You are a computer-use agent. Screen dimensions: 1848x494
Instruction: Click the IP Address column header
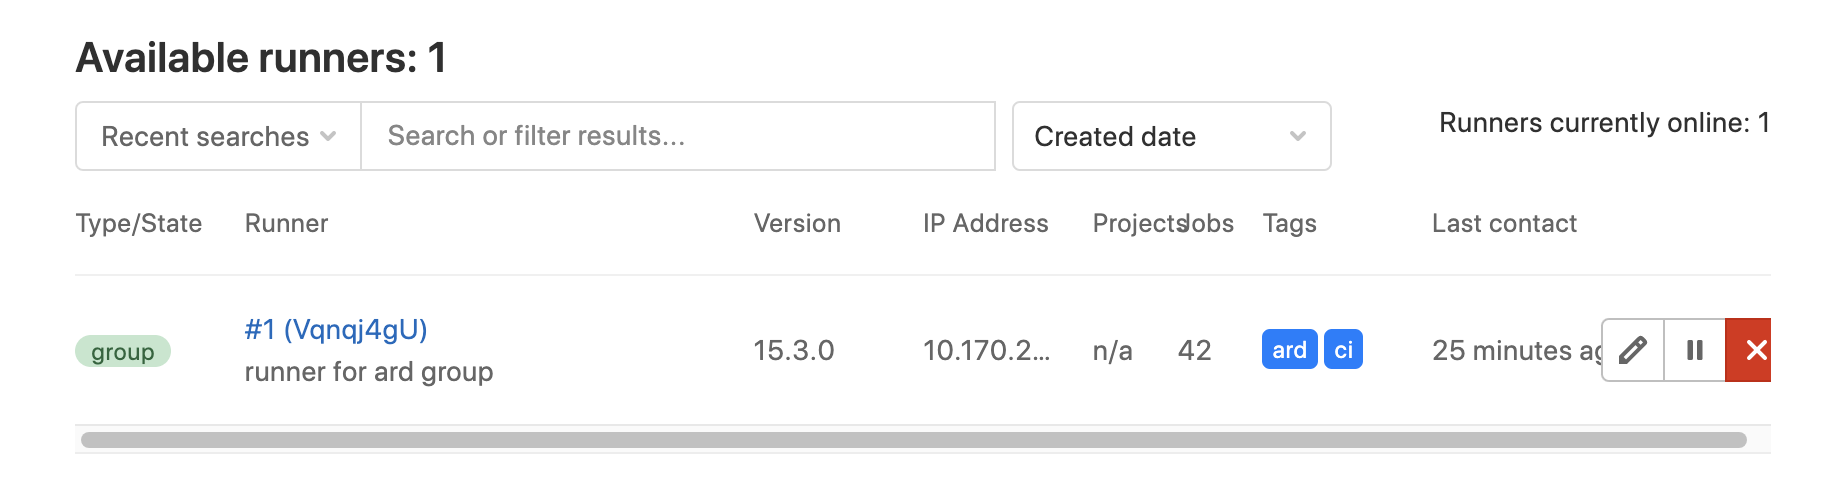tap(985, 223)
